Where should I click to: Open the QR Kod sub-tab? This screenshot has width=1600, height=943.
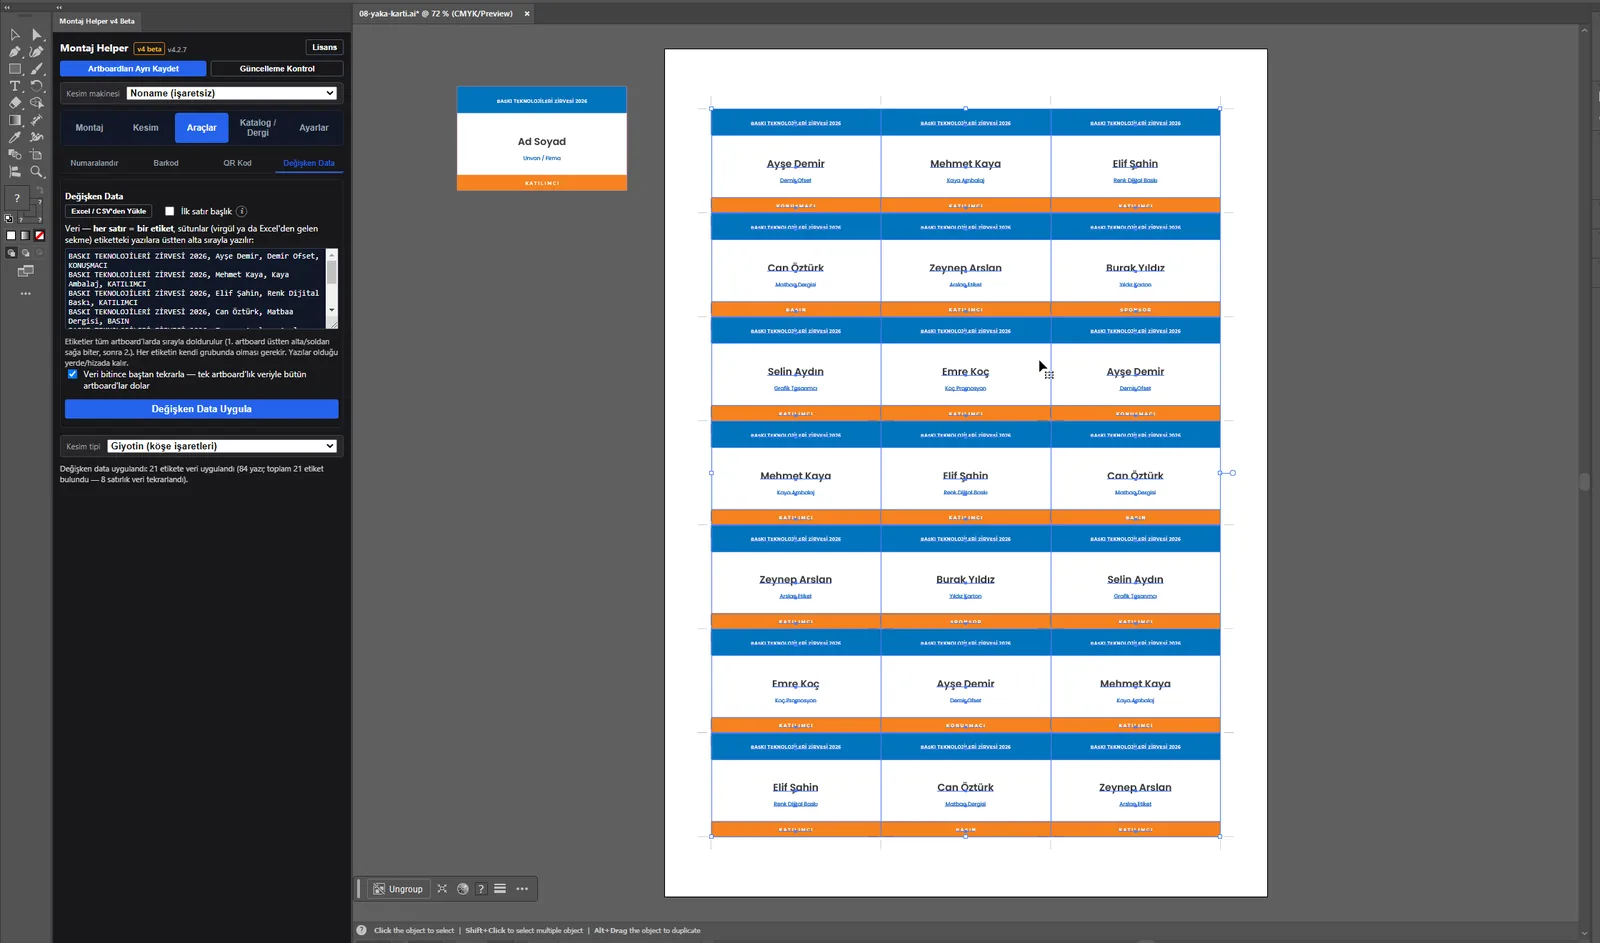[x=238, y=163]
